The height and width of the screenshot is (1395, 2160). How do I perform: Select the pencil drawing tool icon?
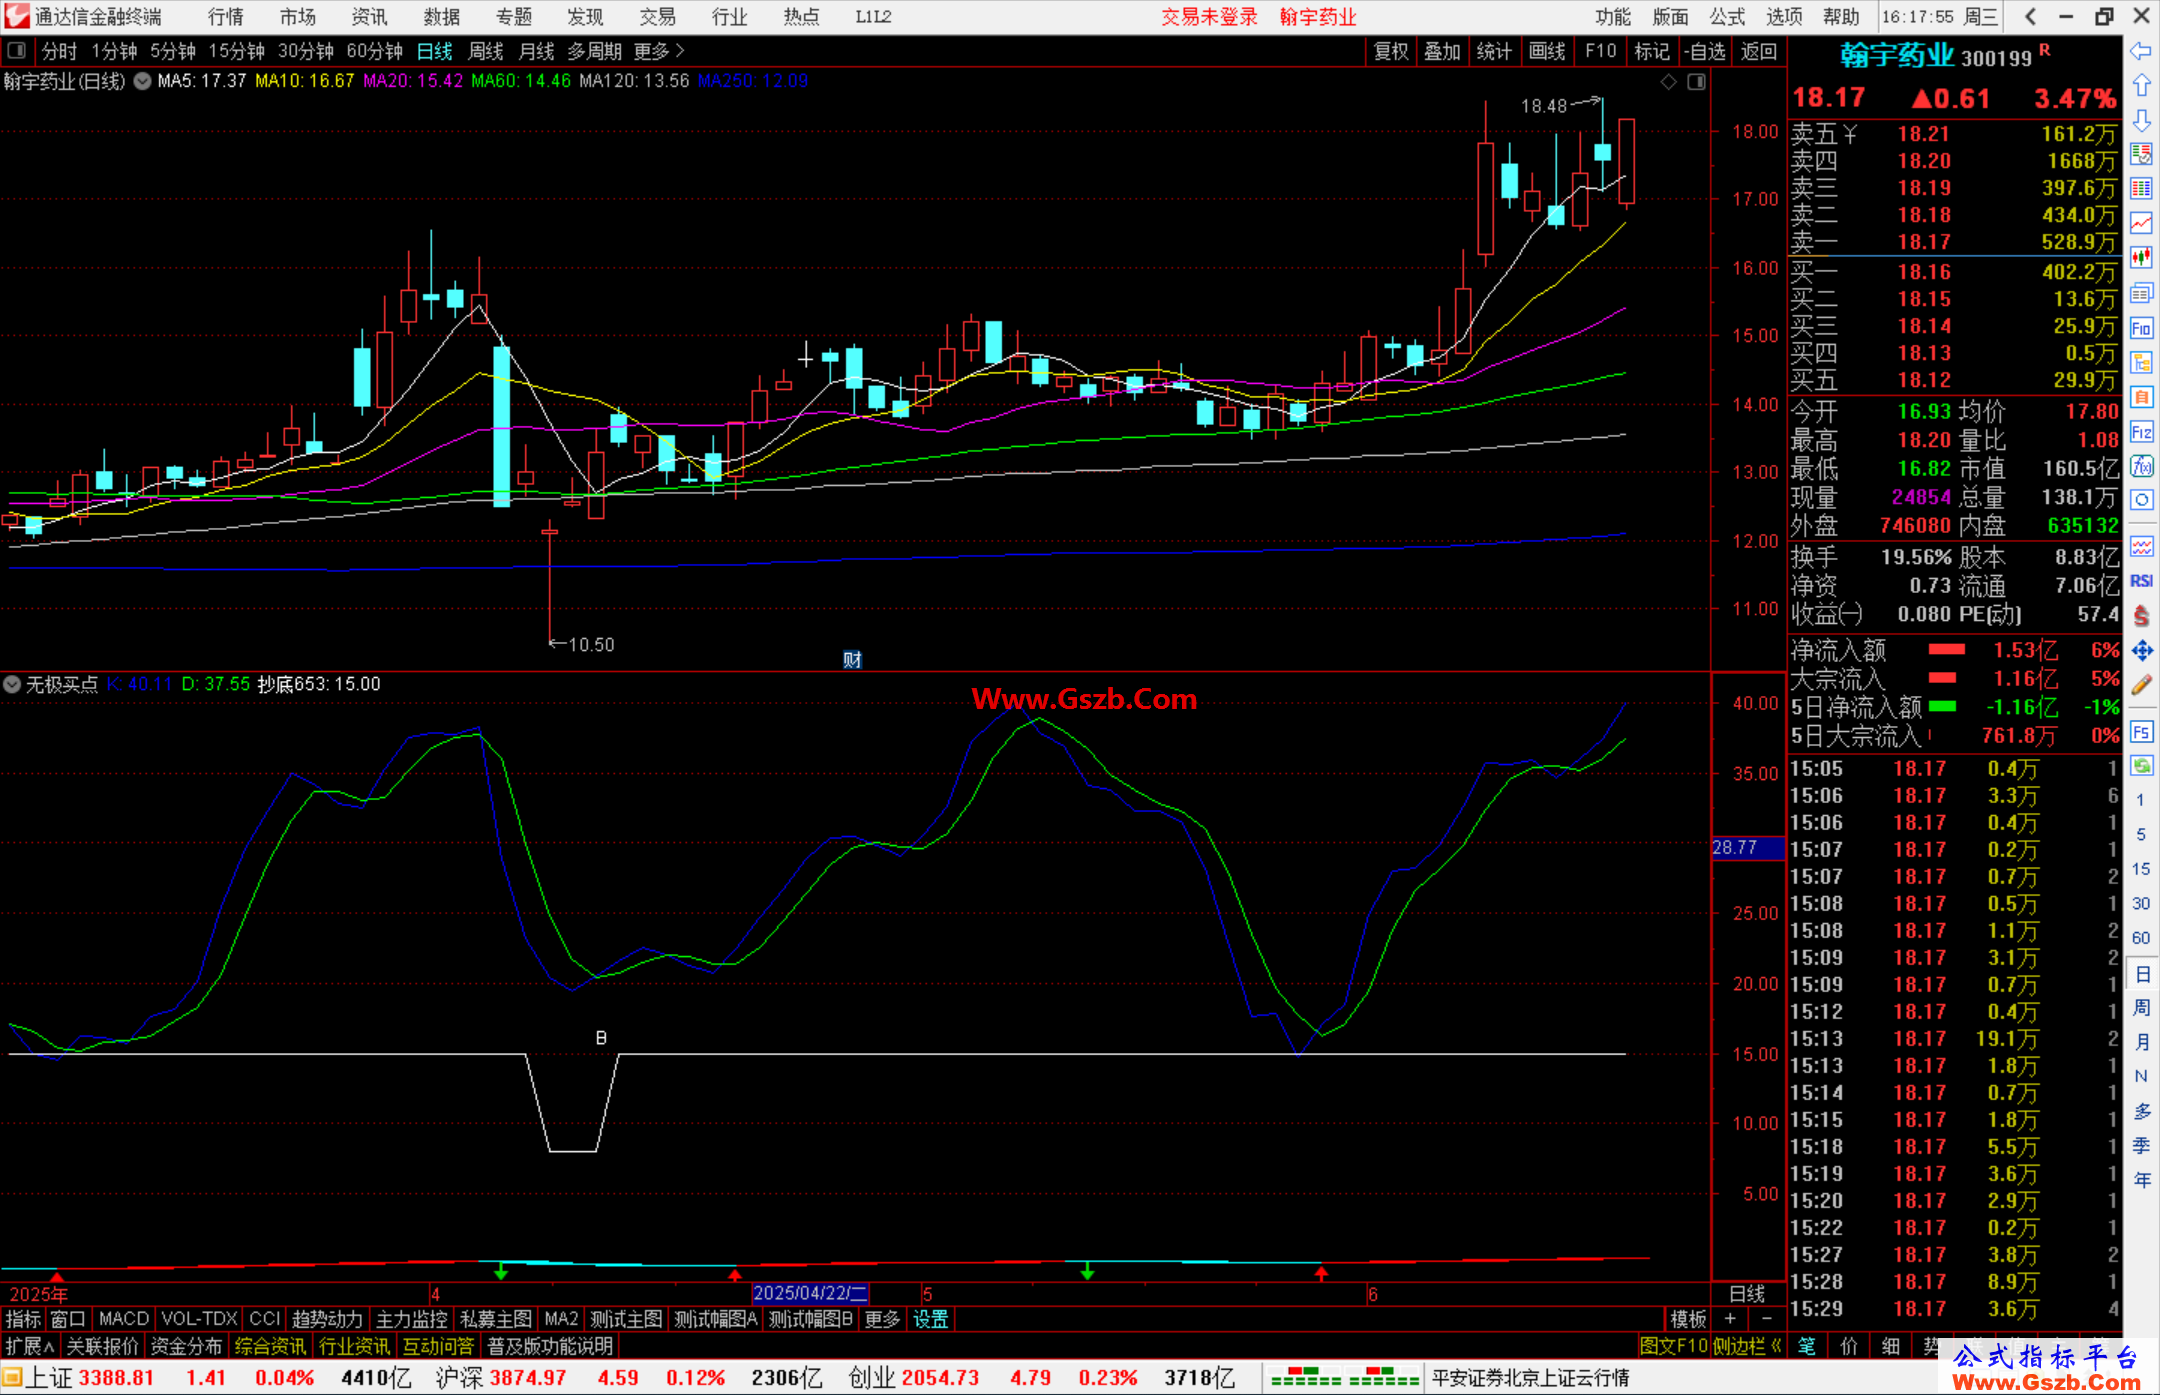2141,686
